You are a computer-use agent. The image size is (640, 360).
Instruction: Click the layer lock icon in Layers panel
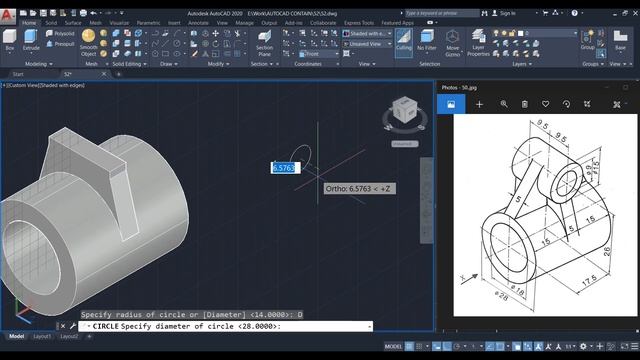click(512, 33)
